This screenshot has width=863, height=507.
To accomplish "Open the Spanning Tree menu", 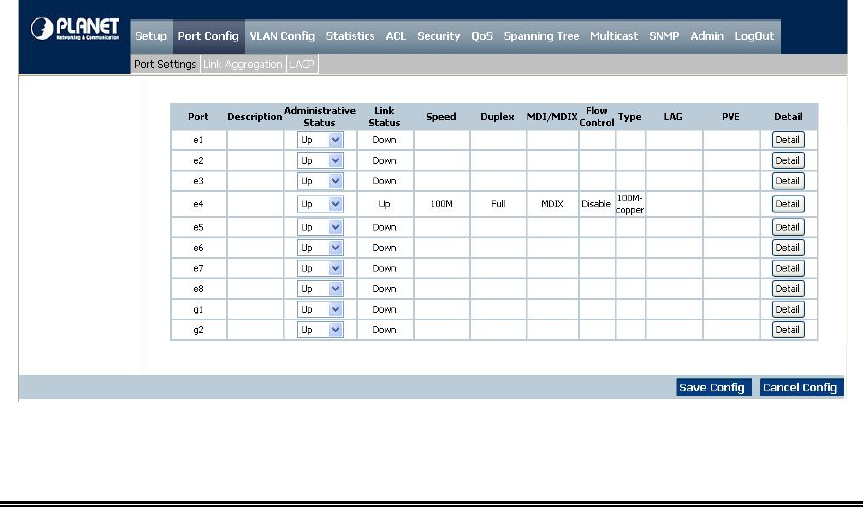I will tap(542, 36).
